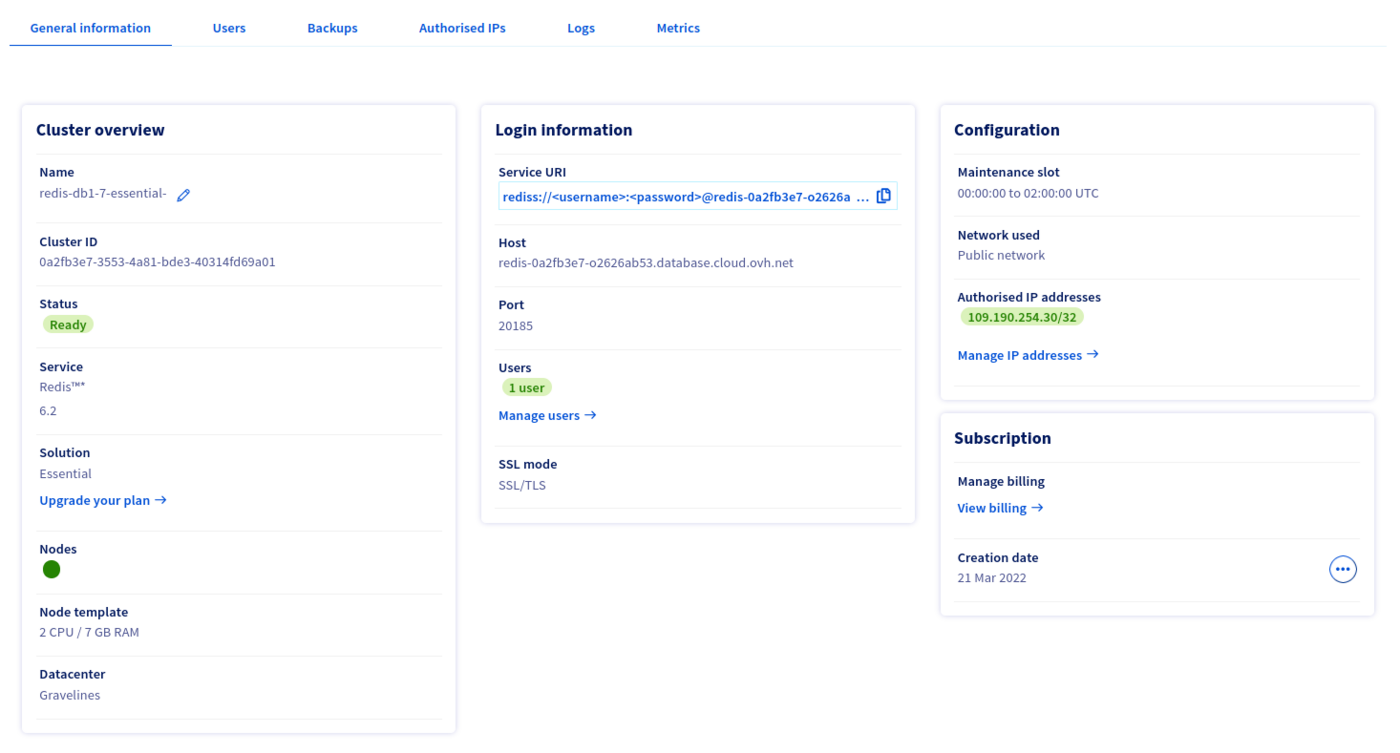Click the 109.190.254.30/32 IP address badge
Screen dimensions: 1400x753
(x=1021, y=317)
